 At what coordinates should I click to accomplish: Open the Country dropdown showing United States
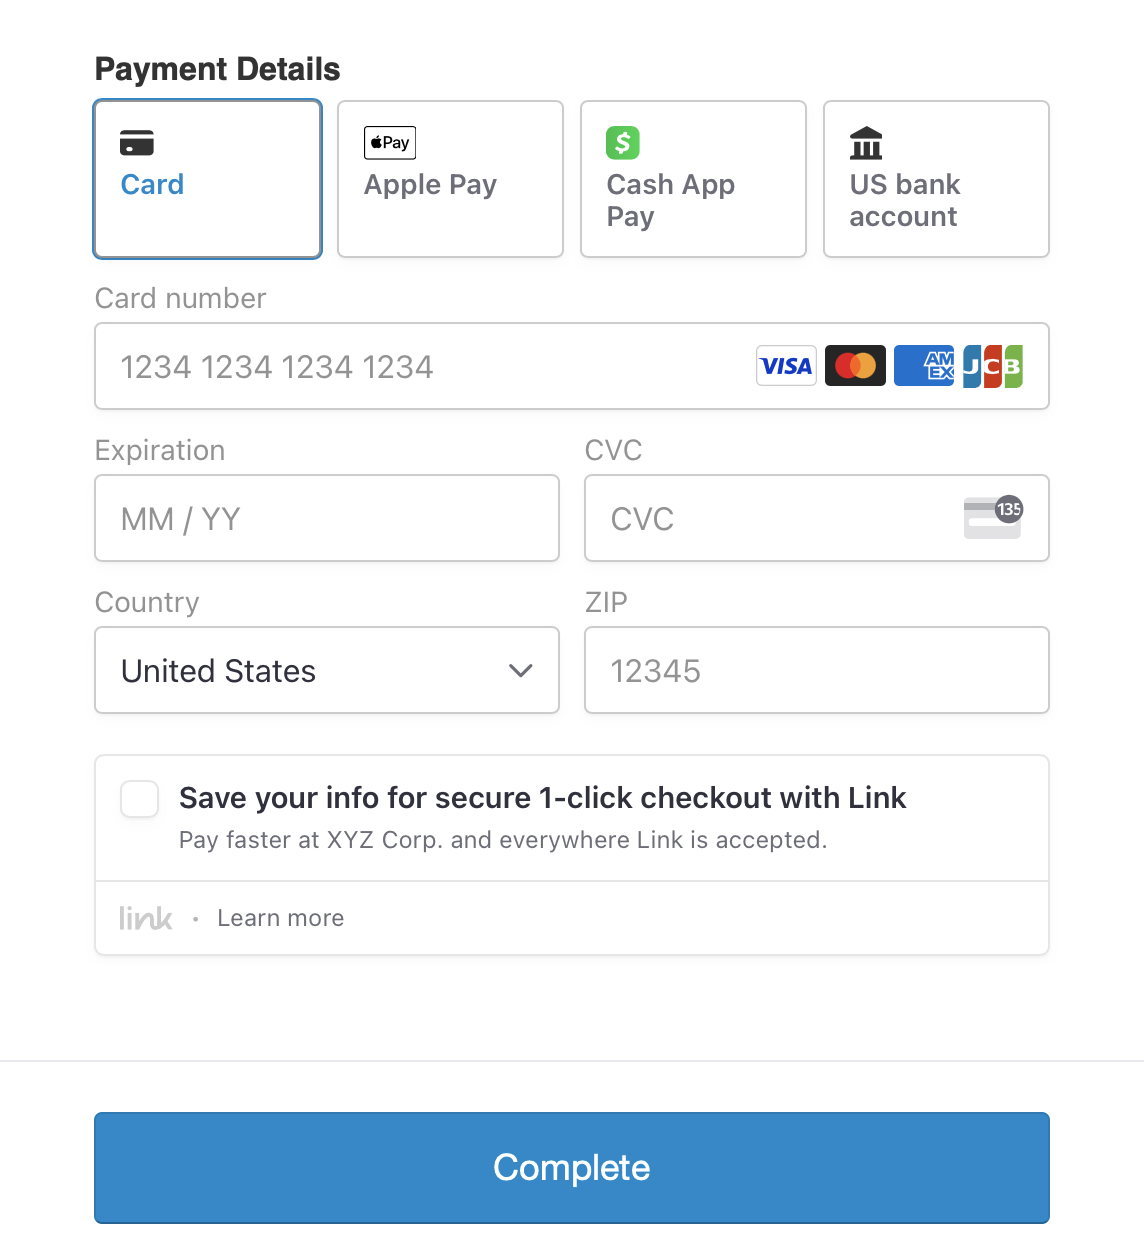[x=327, y=670]
